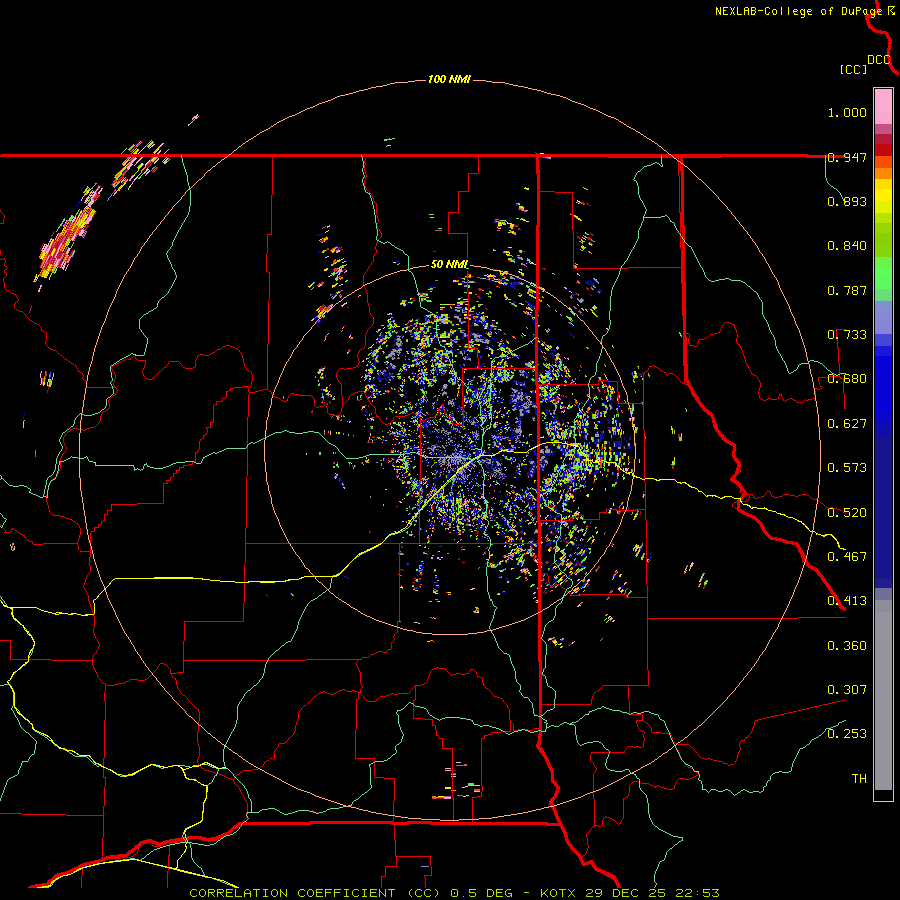
Task: Click the 0.627 scale value
Action: pos(847,424)
